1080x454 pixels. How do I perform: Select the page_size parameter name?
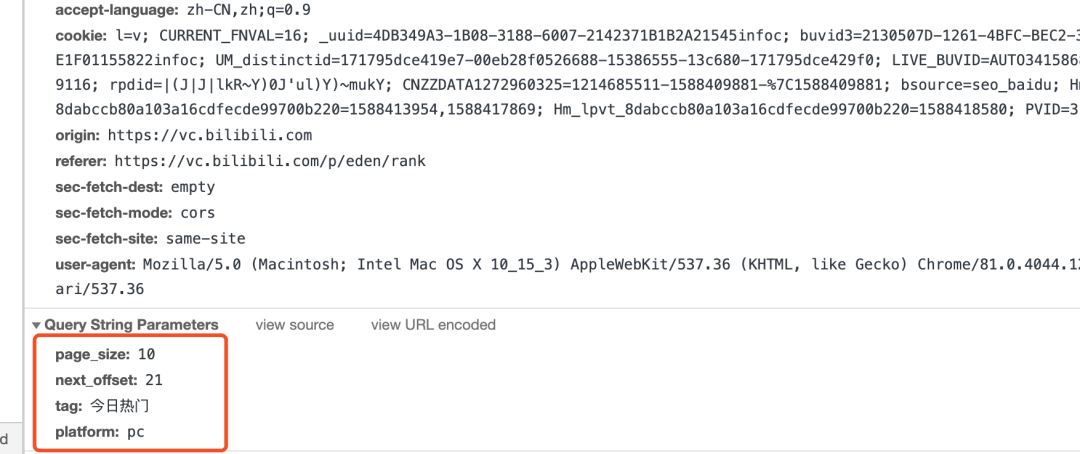tap(92, 354)
